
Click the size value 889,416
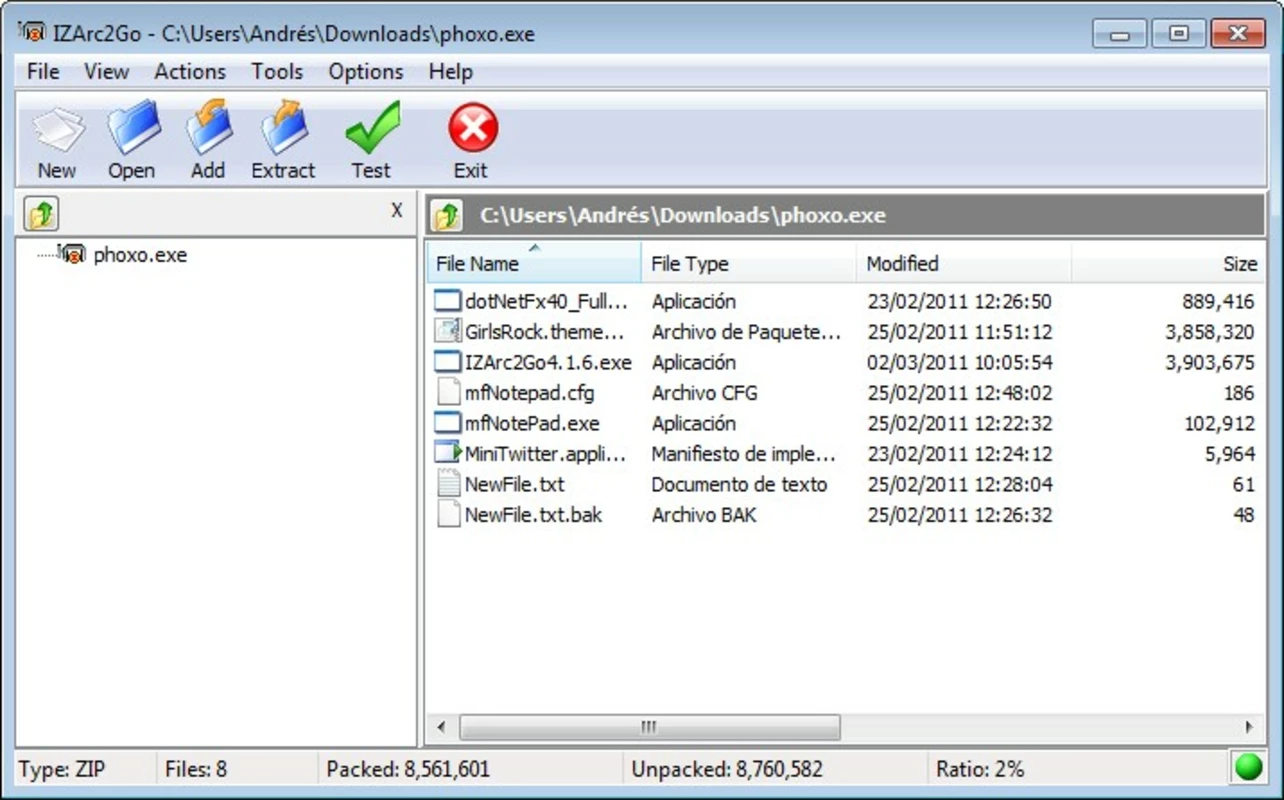(x=1218, y=301)
